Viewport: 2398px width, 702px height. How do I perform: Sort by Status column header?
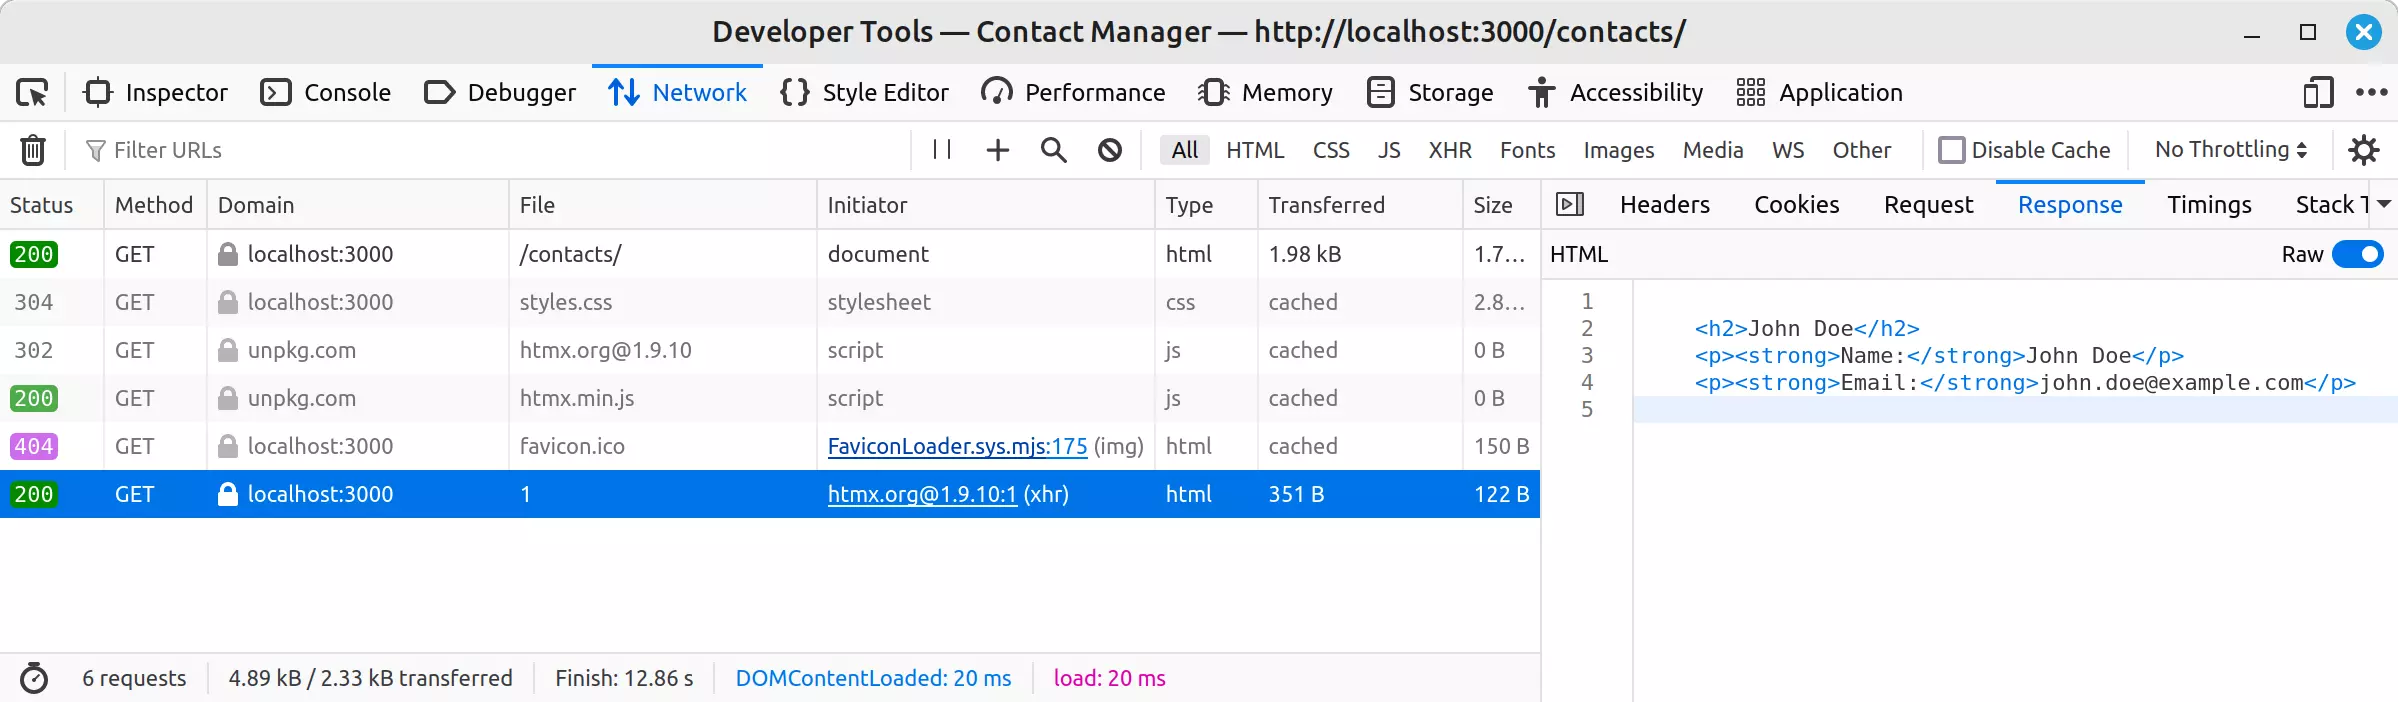52,205
